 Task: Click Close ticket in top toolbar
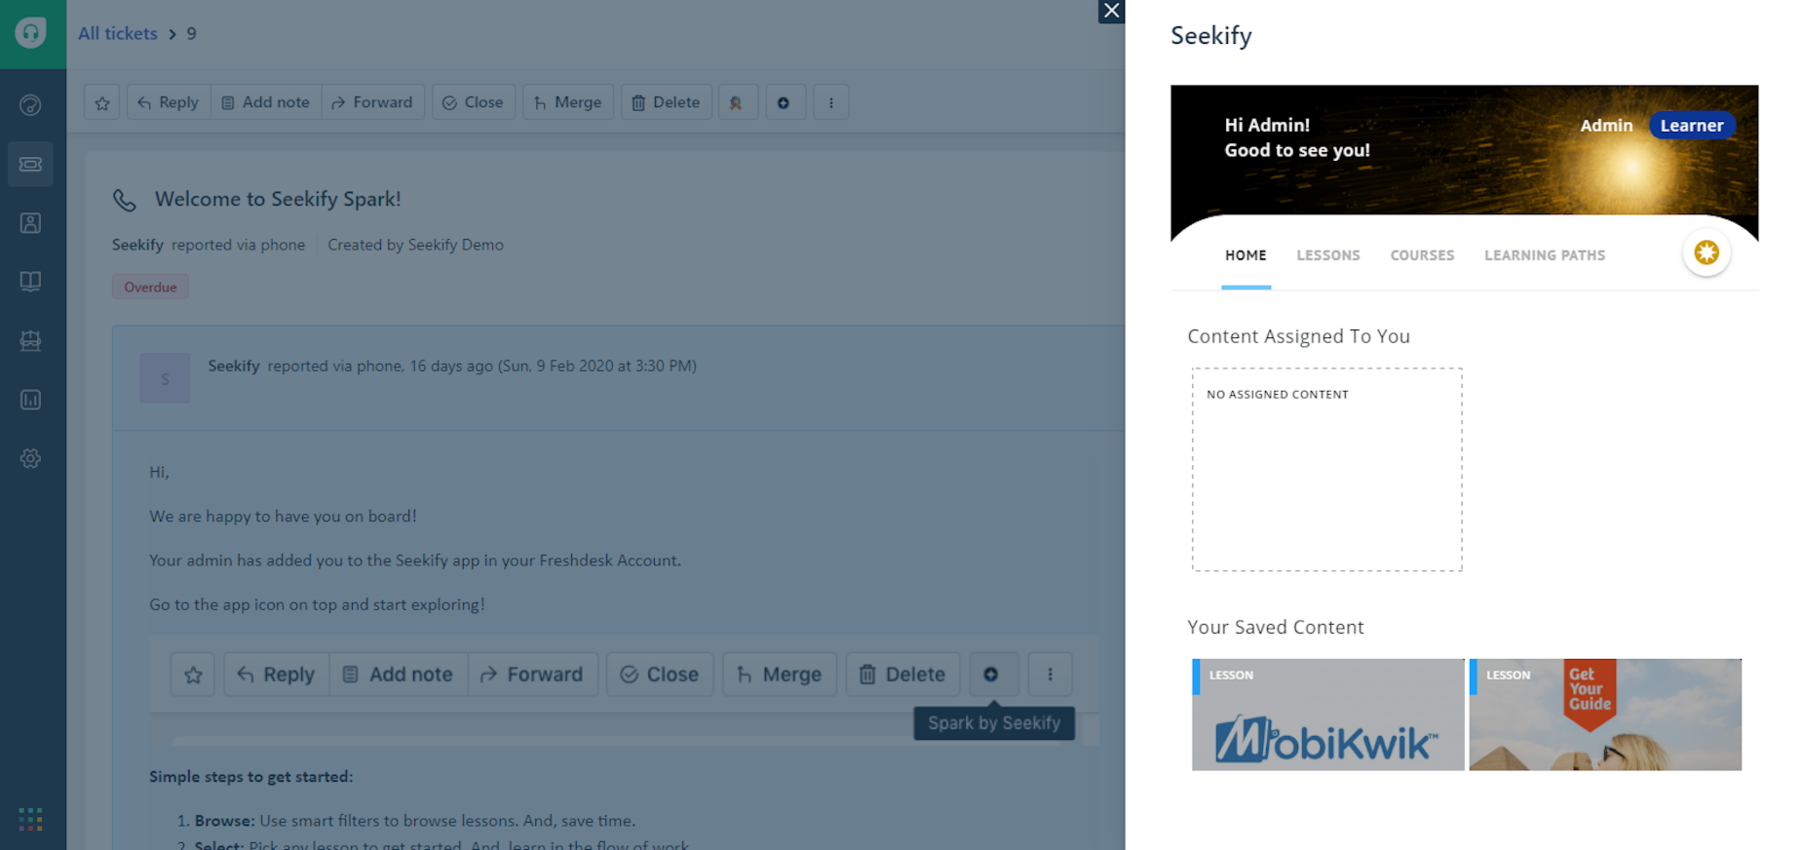(473, 102)
